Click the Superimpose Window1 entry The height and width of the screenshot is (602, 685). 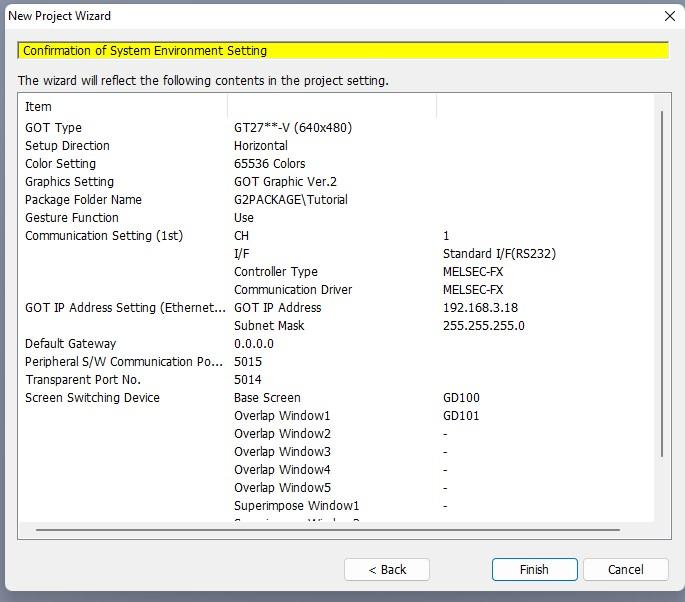(x=296, y=505)
